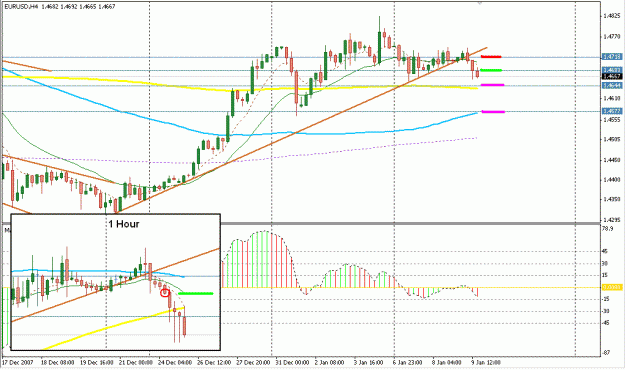Select the green level marker on main chart
The width and height of the screenshot is (625, 370).
click(x=491, y=70)
